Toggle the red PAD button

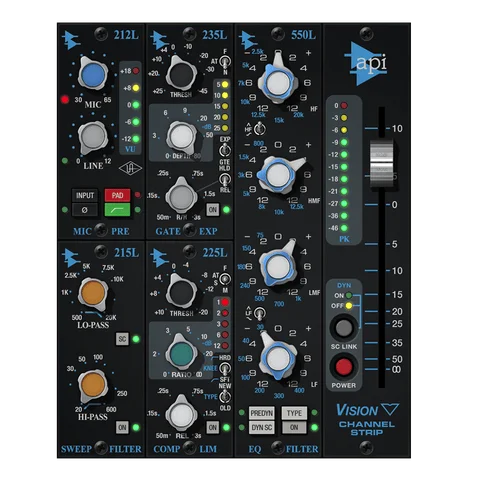coord(117,195)
